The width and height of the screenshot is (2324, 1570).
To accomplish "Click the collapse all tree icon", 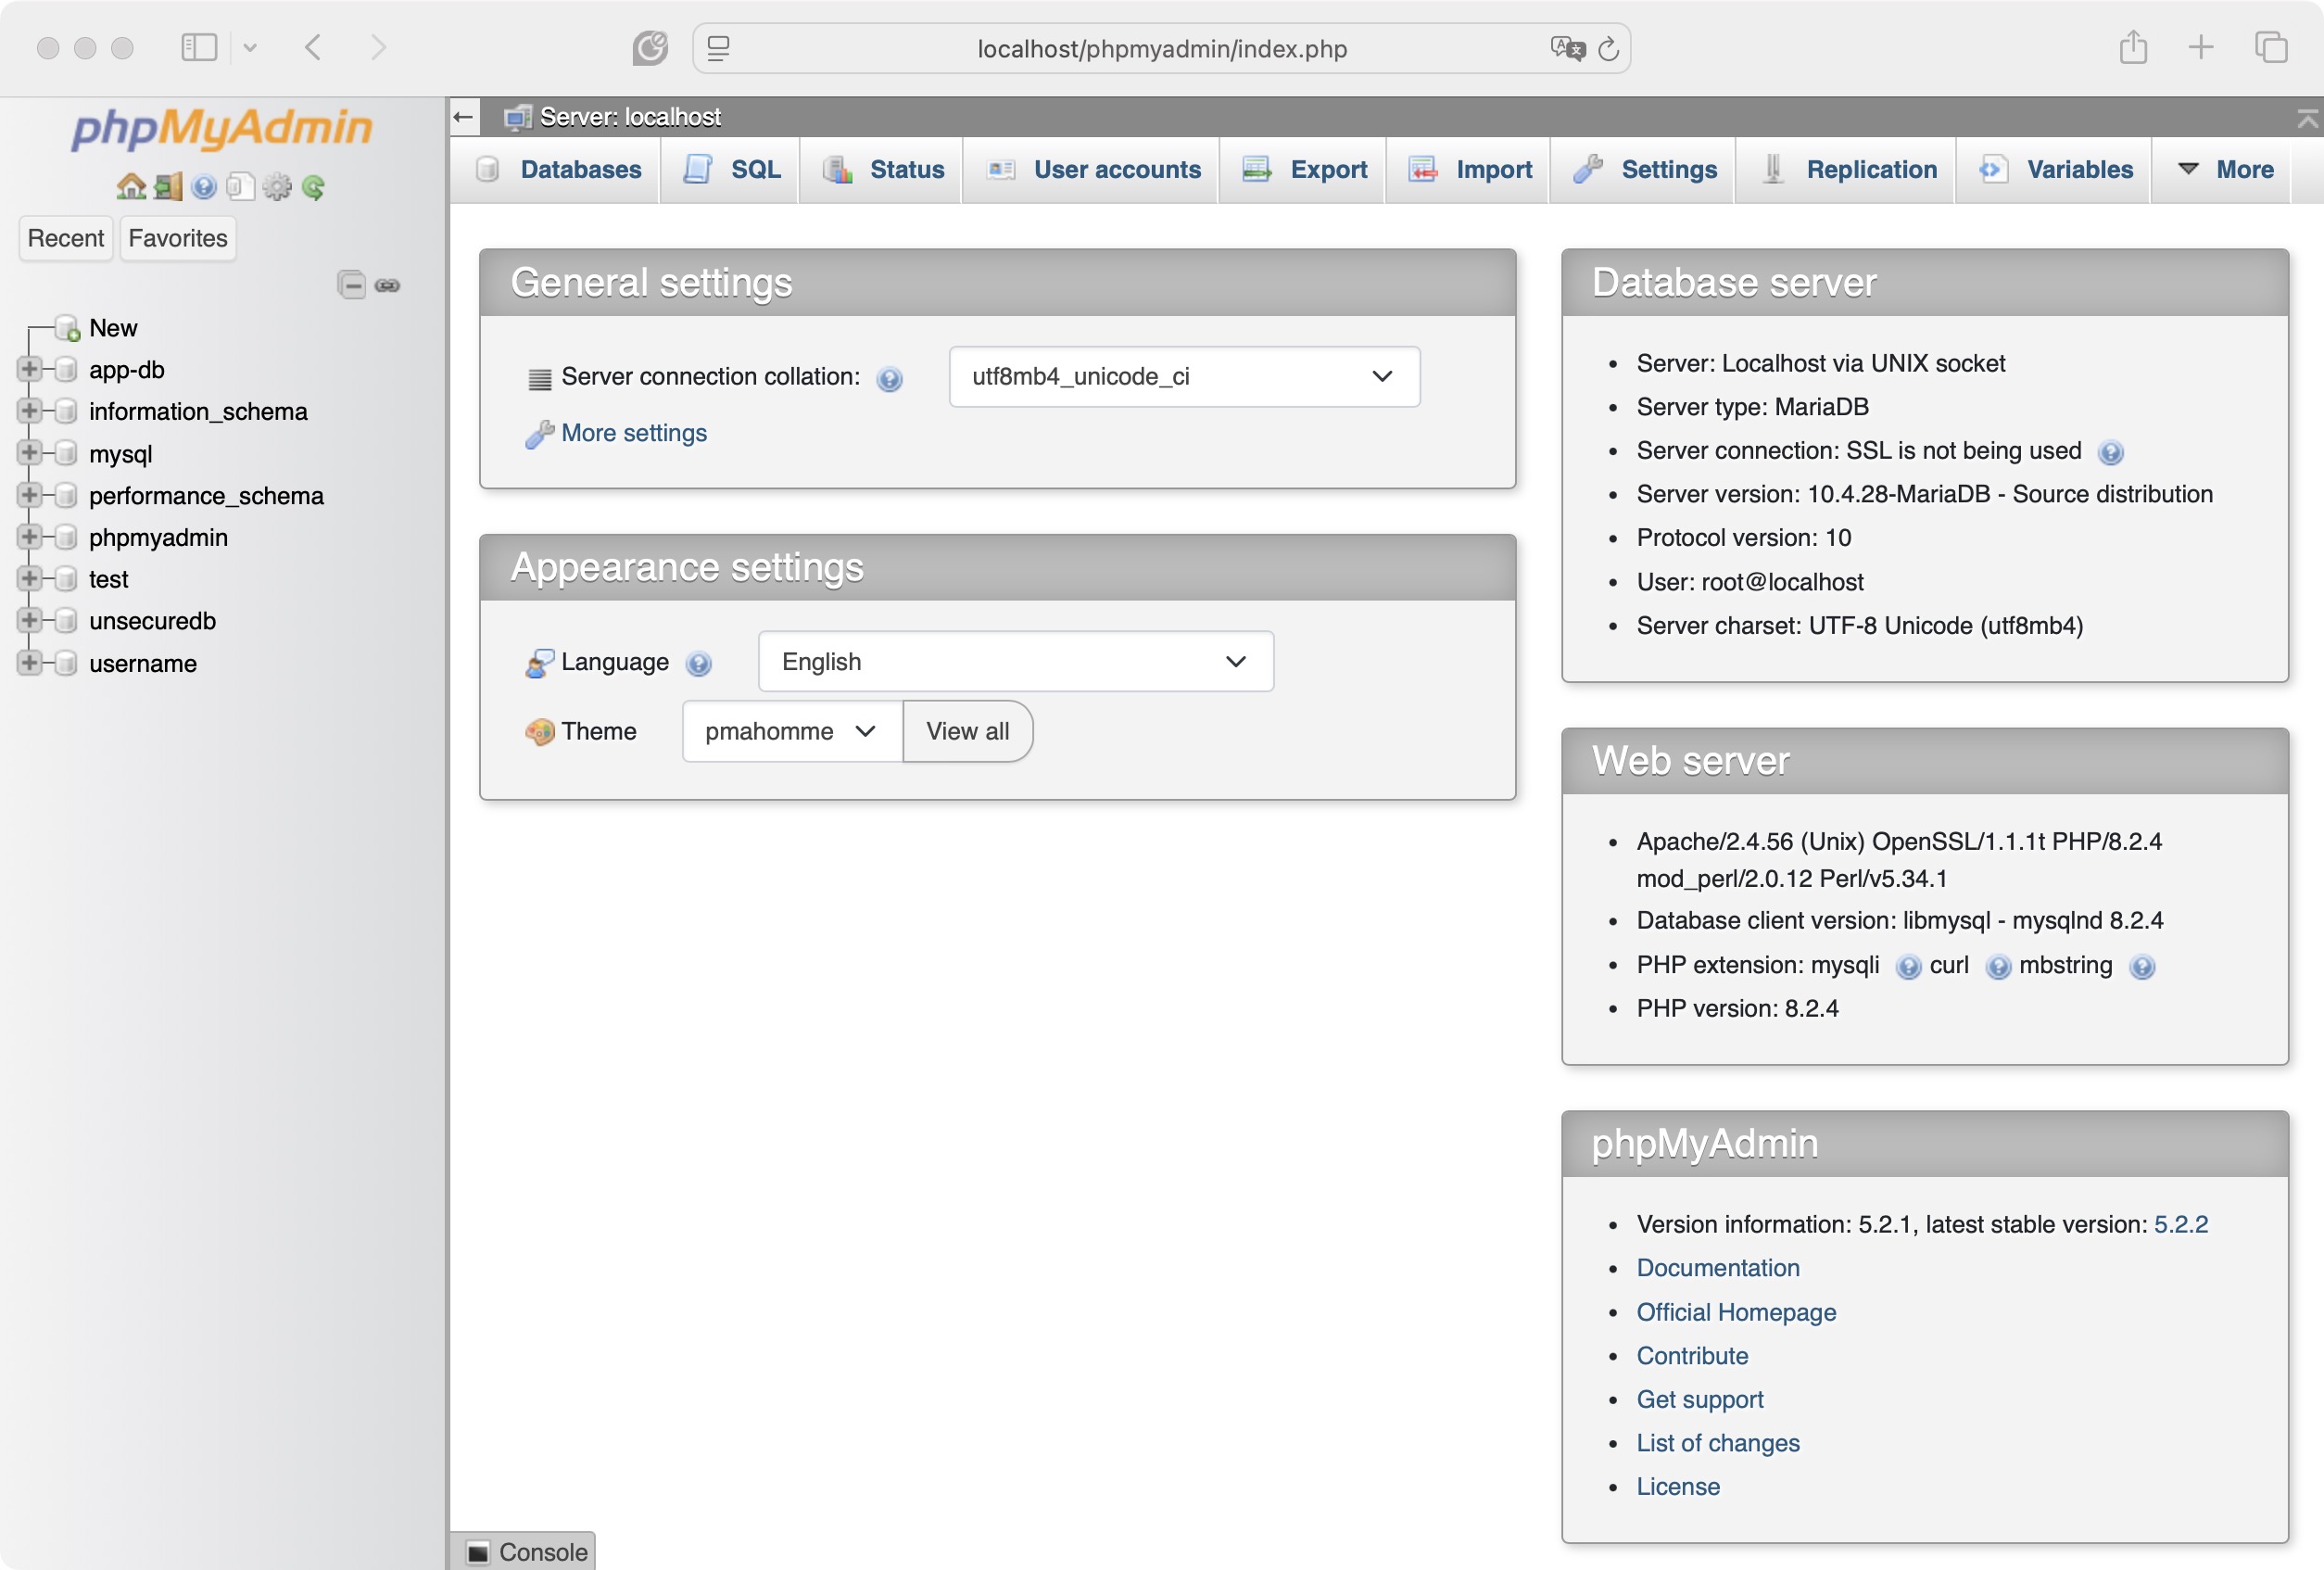I will pos(351,285).
